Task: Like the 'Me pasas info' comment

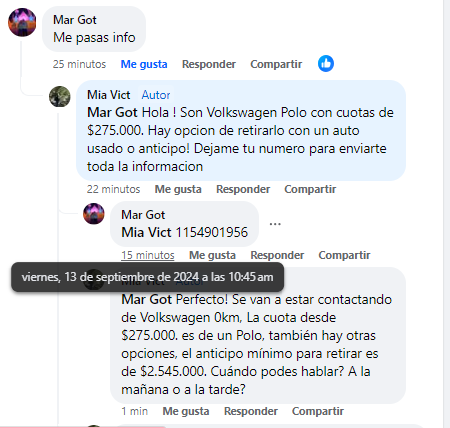Action: (144, 64)
